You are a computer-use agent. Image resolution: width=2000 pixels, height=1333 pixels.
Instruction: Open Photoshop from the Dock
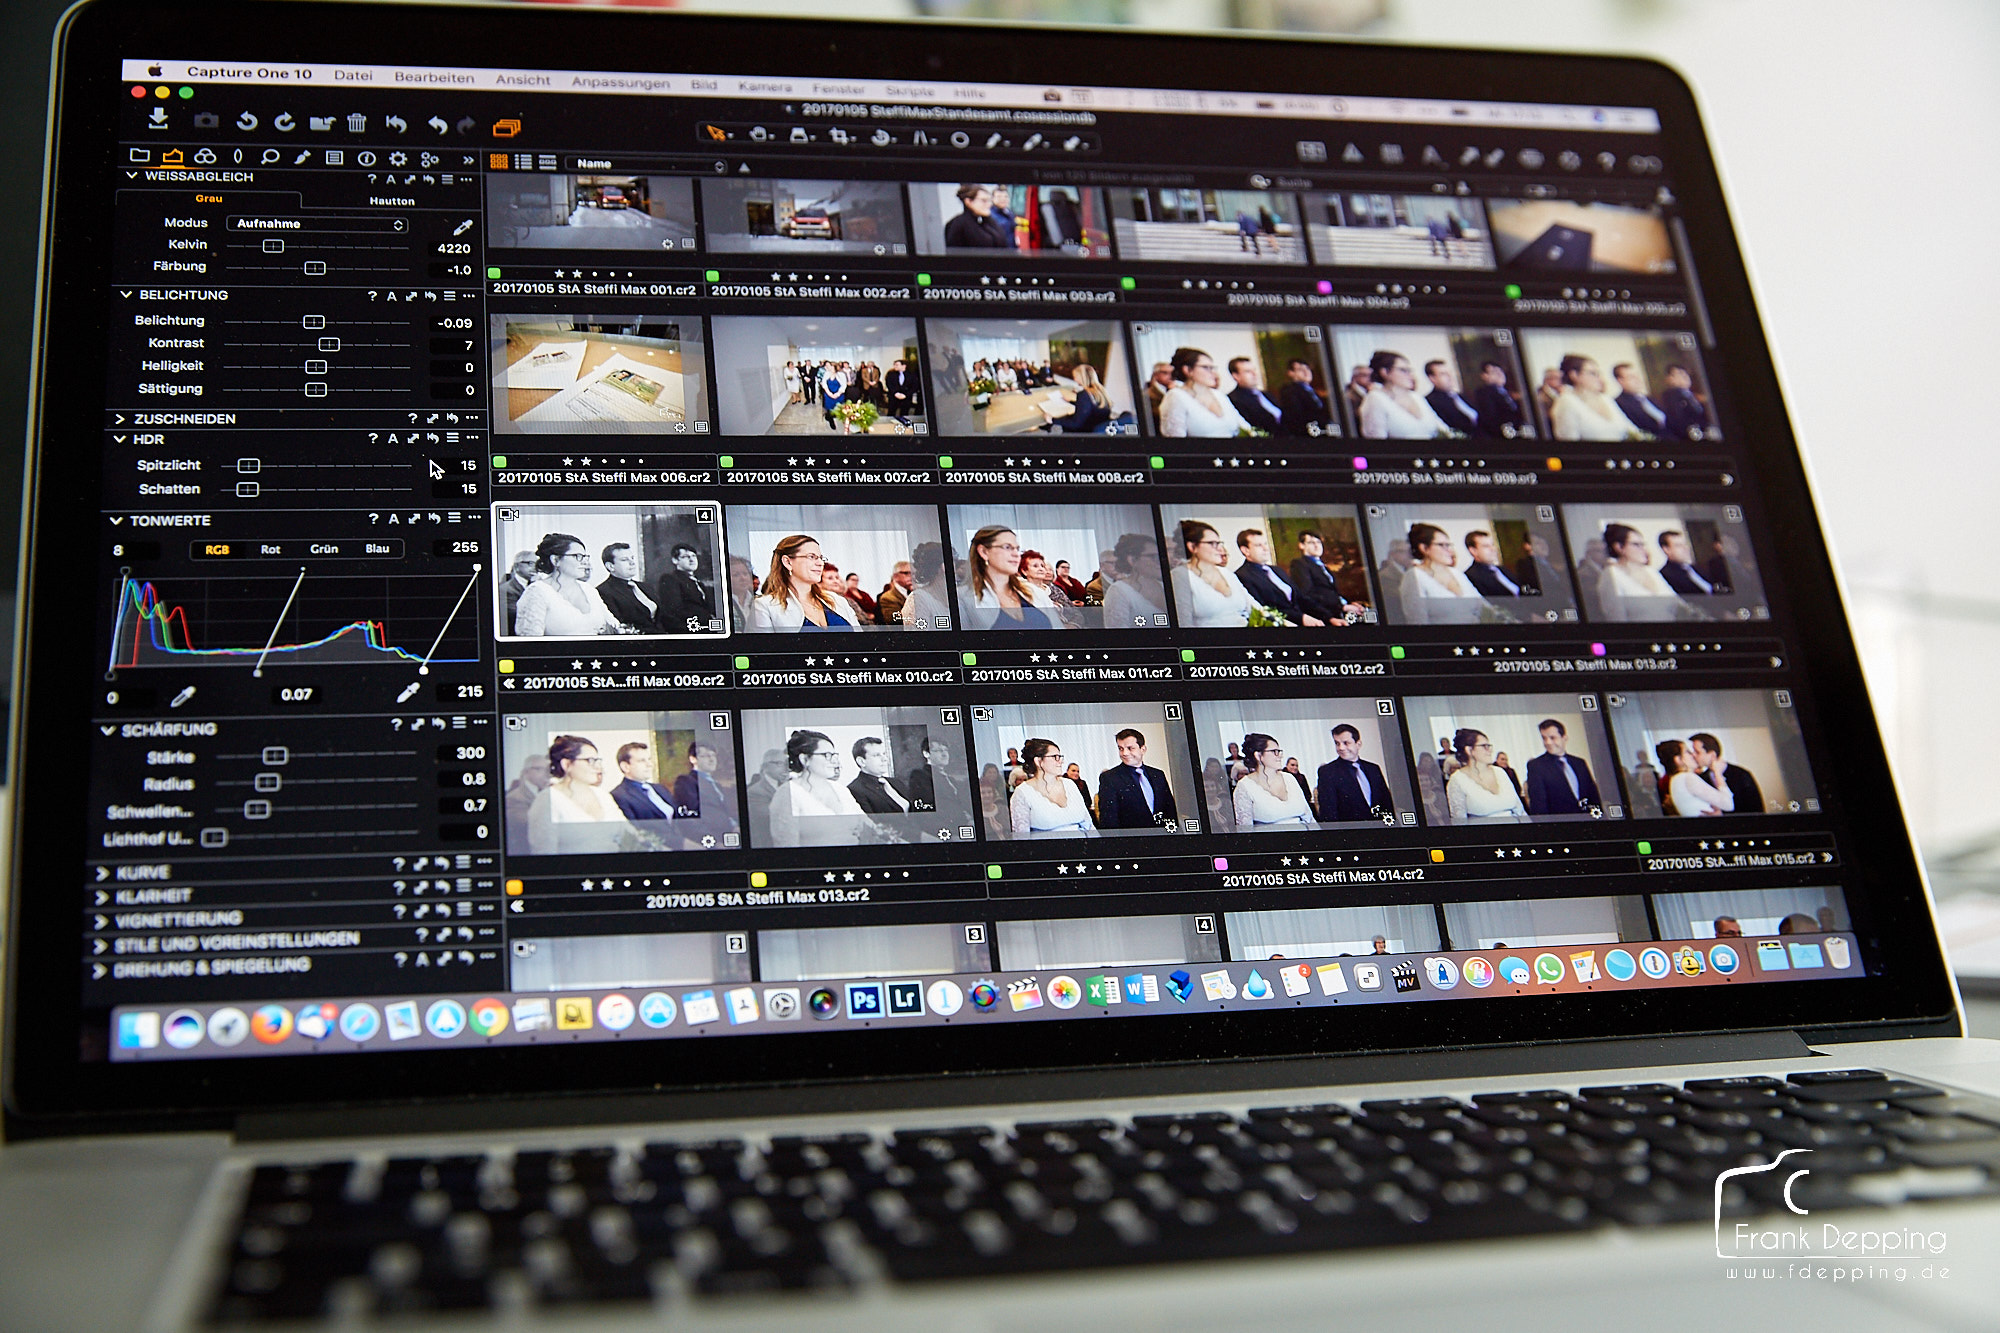click(865, 999)
